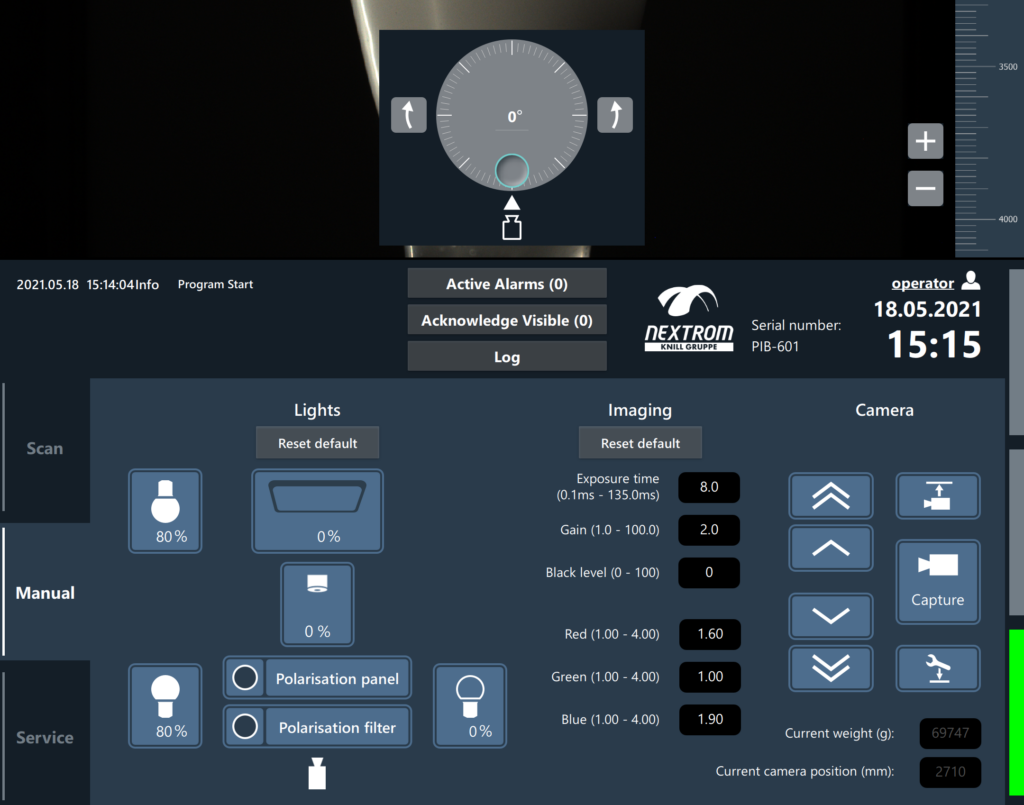The height and width of the screenshot is (805, 1024).
Task: Rotate preform clockwise with right arrow
Action: (x=615, y=115)
